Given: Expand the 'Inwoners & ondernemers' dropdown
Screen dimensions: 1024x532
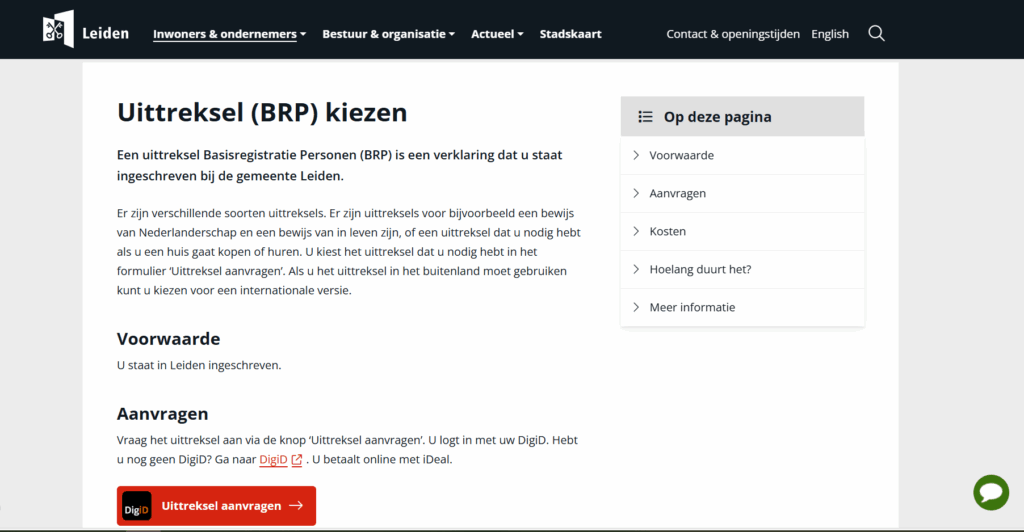Looking at the screenshot, I should click(x=229, y=34).
